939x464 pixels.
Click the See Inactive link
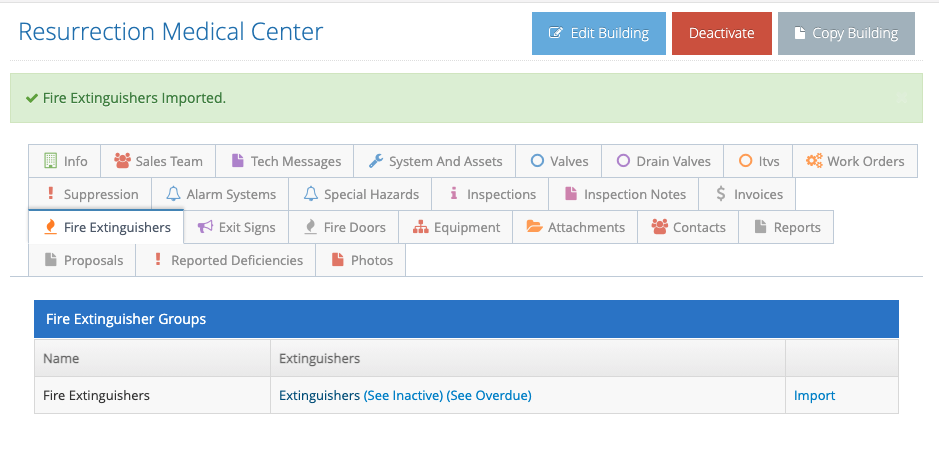click(x=403, y=395)
